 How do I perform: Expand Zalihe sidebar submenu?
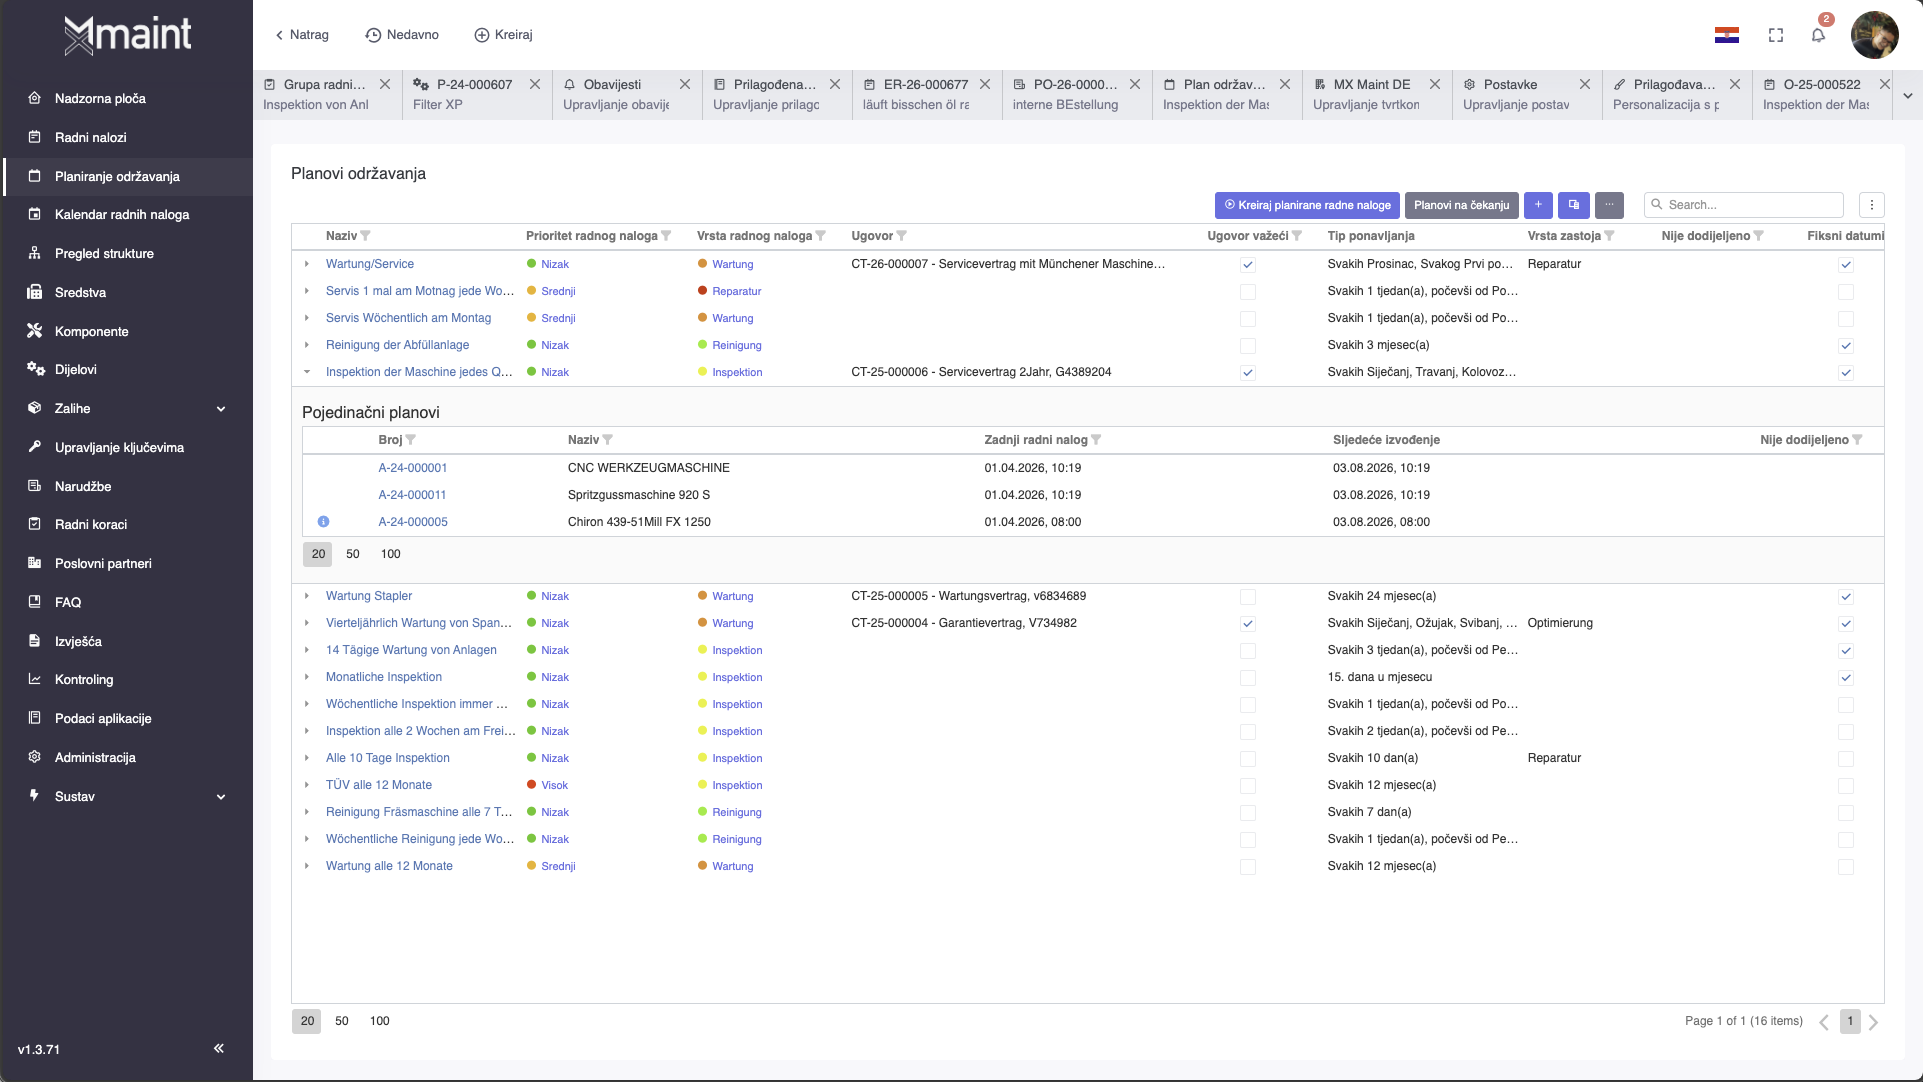221,409
